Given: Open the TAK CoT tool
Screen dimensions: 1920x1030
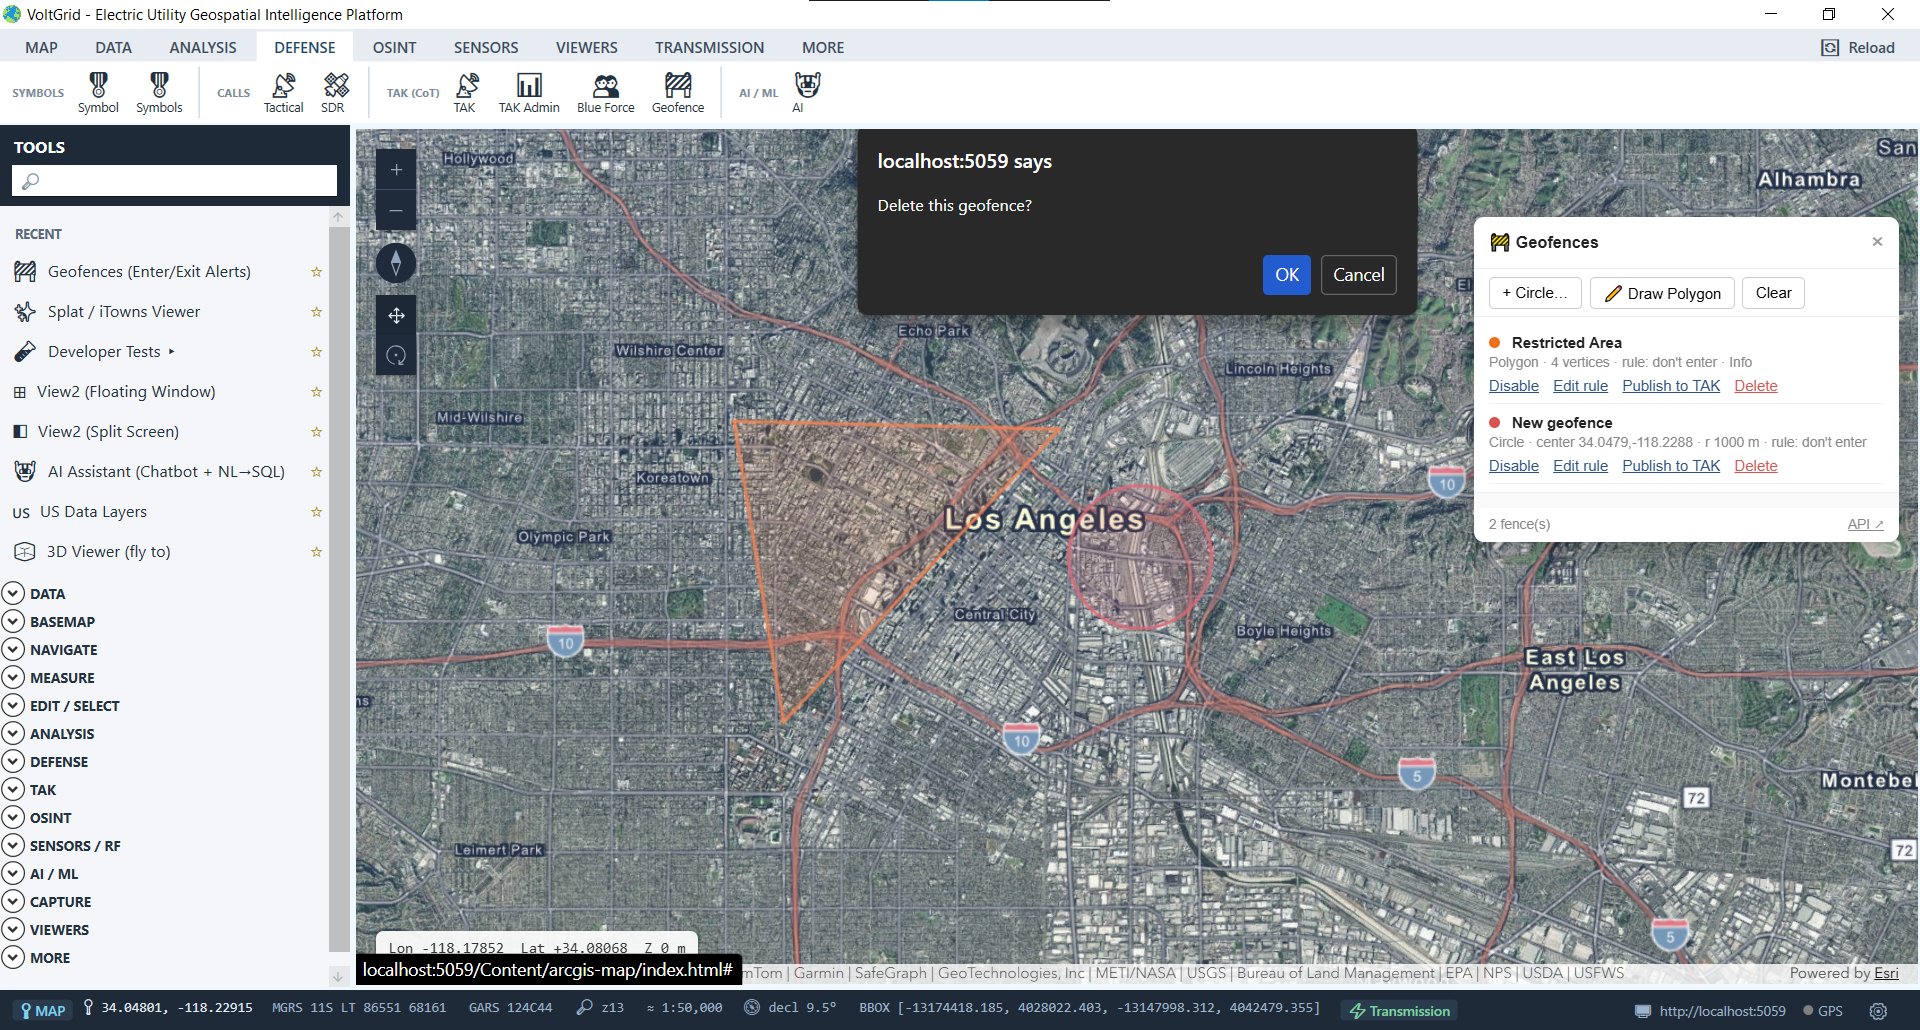Looking at the screenshot, I should coord(465,92).
